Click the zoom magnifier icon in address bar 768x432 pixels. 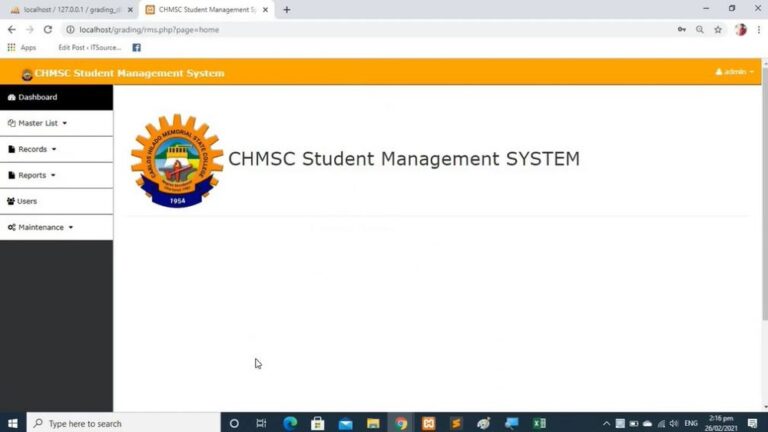click(x=699, y=30)
